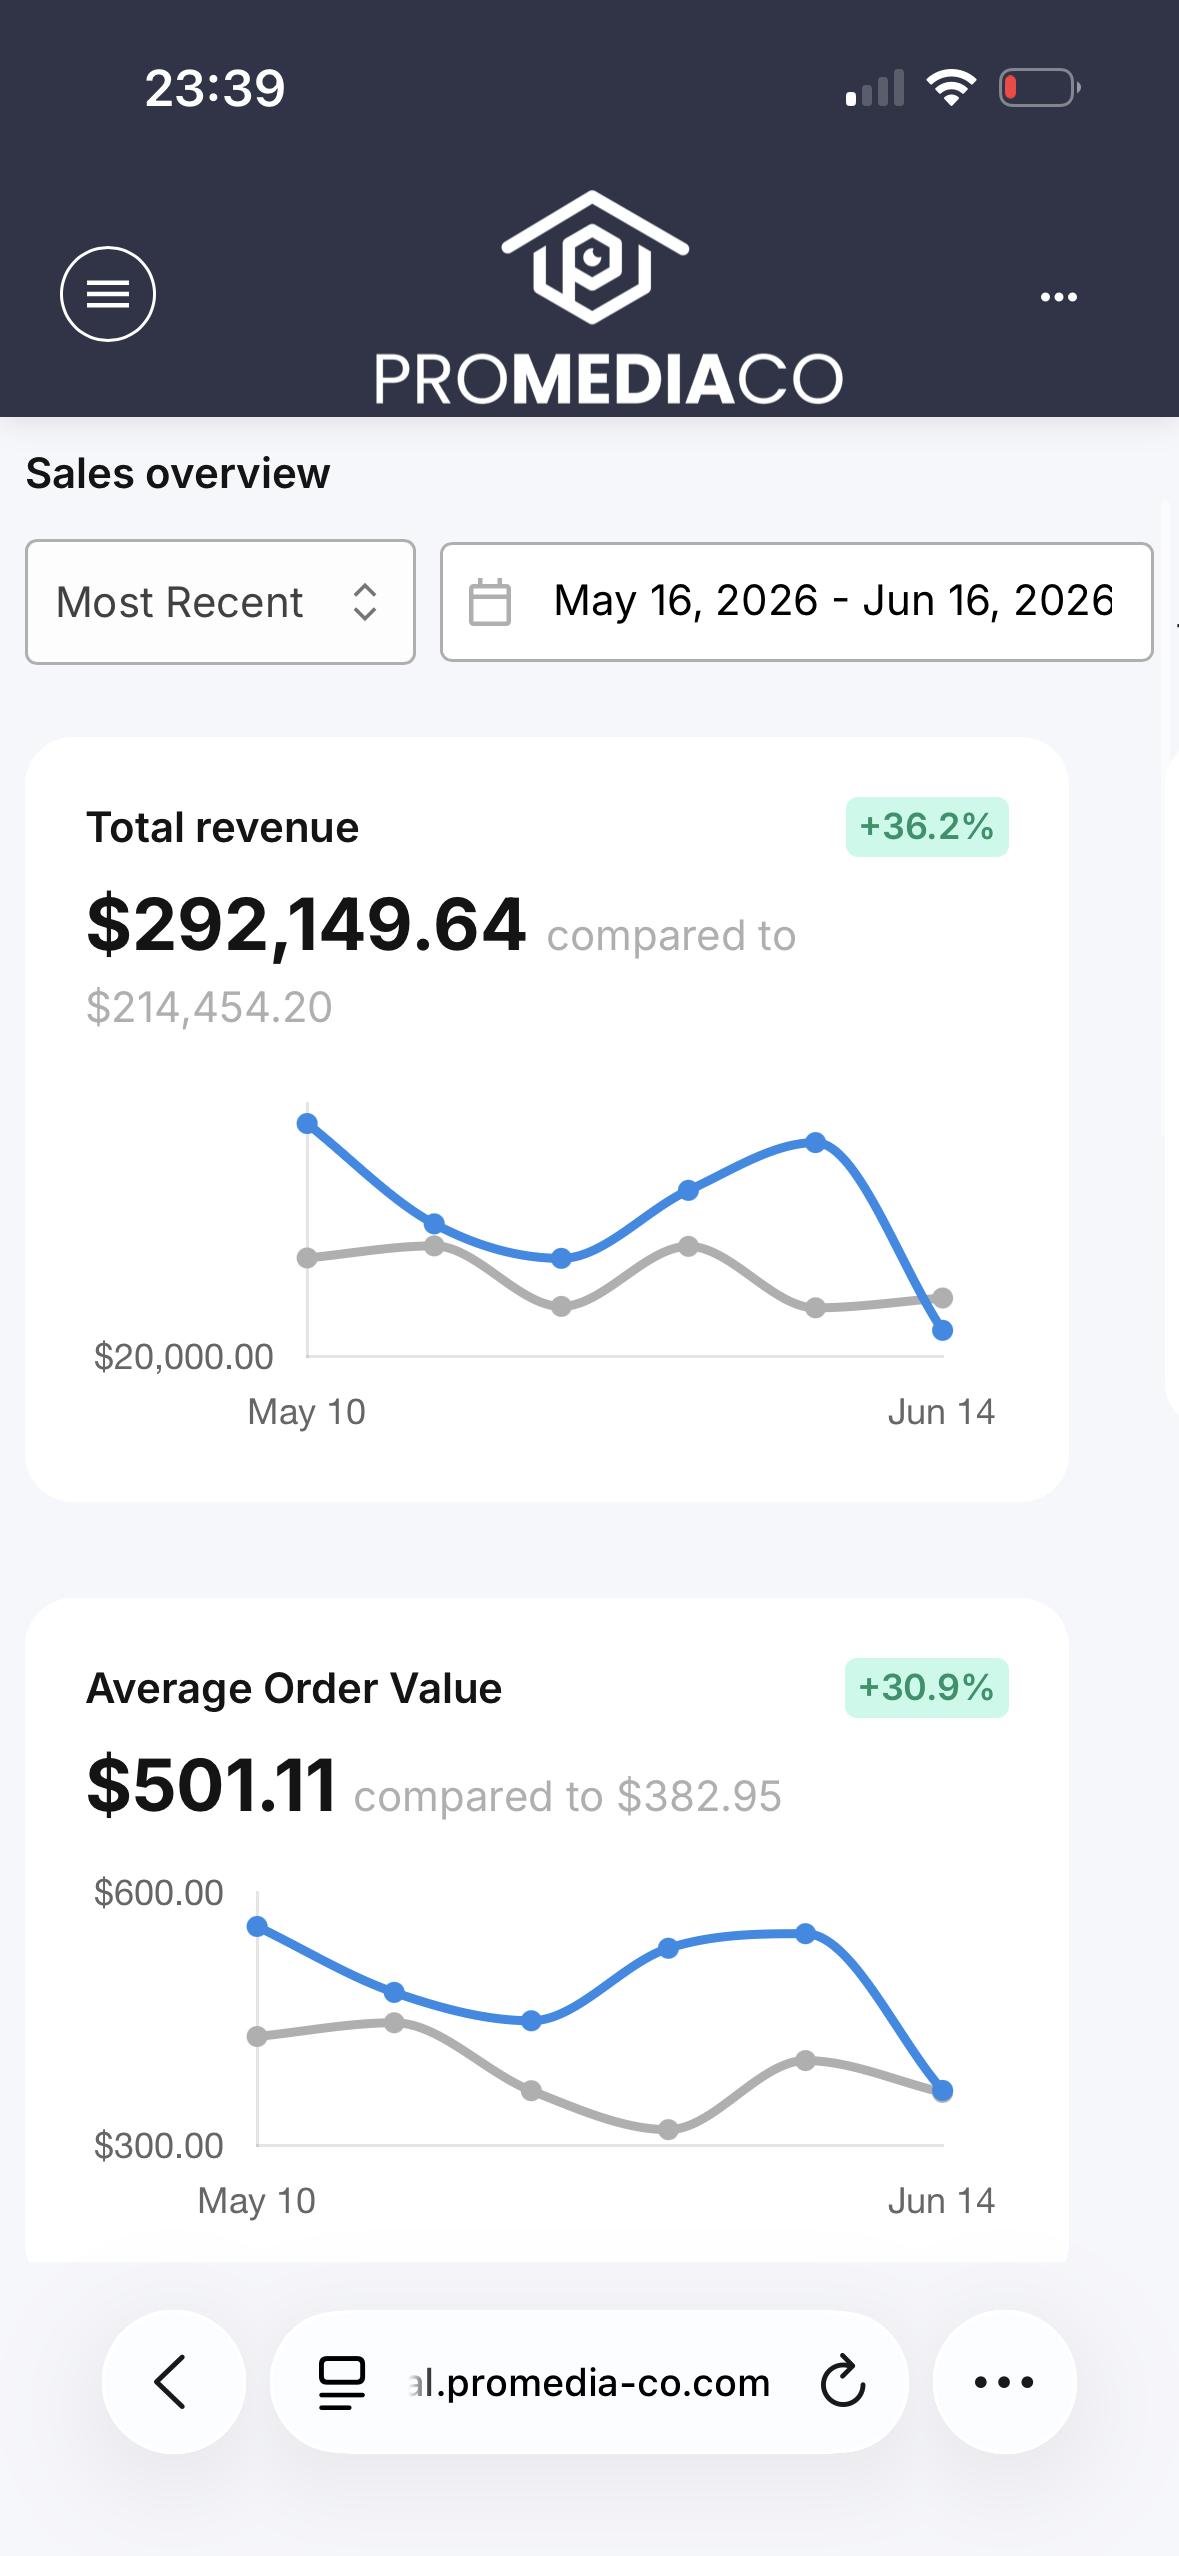Reload the page with refresh icon
The width and height of the screenshot is (1179, 2556).
[842, 2381]
